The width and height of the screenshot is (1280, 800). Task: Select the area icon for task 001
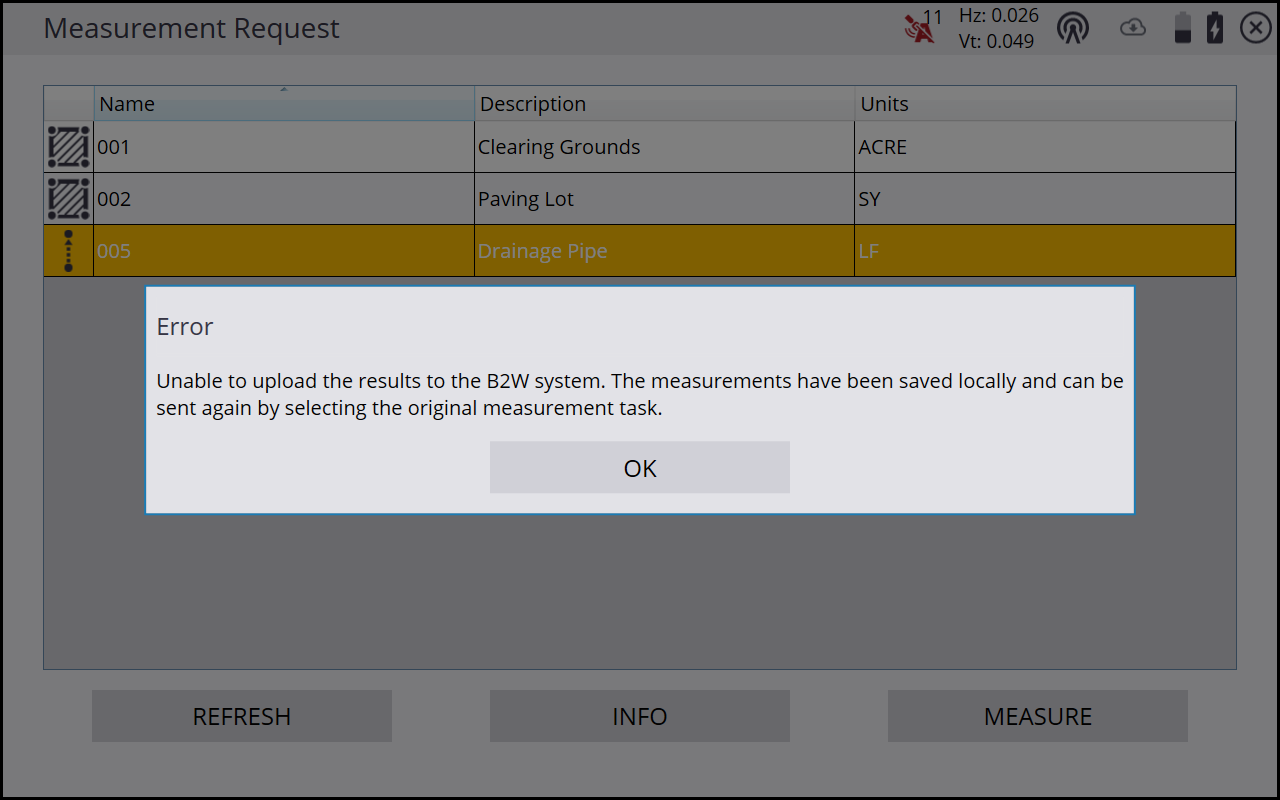[x=68, y=147]
